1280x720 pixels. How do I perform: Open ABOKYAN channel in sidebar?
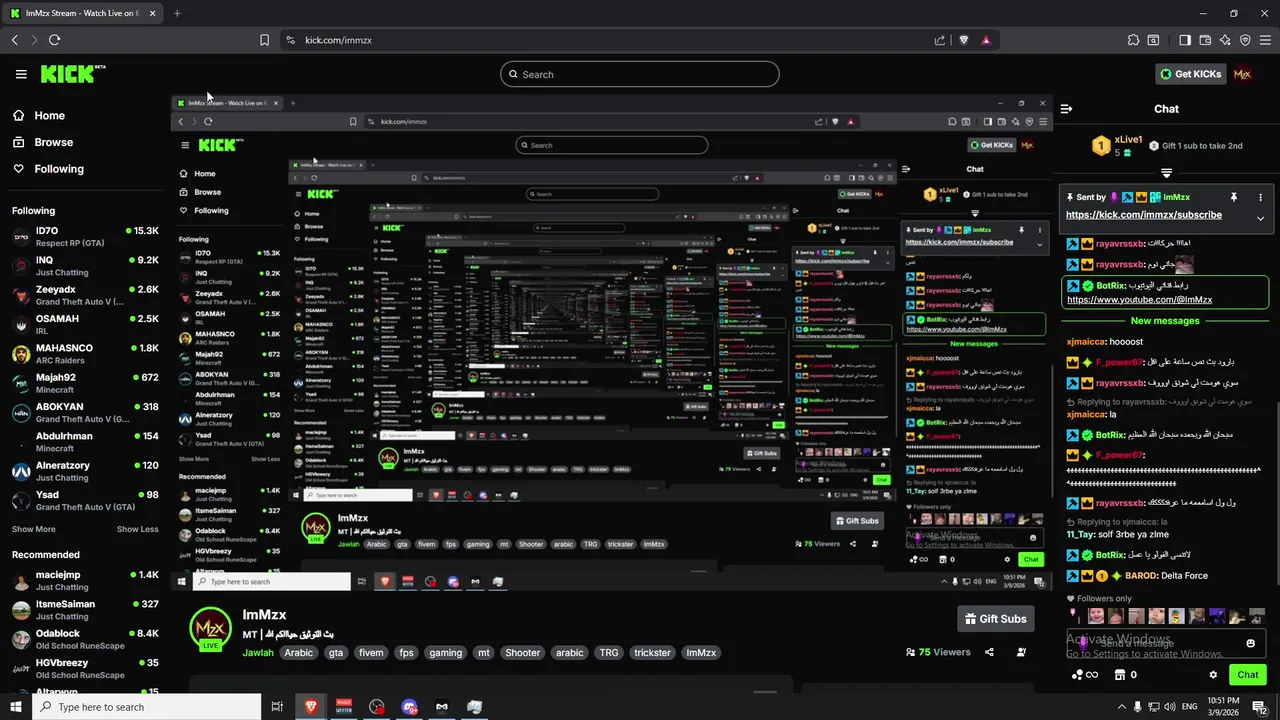(85, 413)
